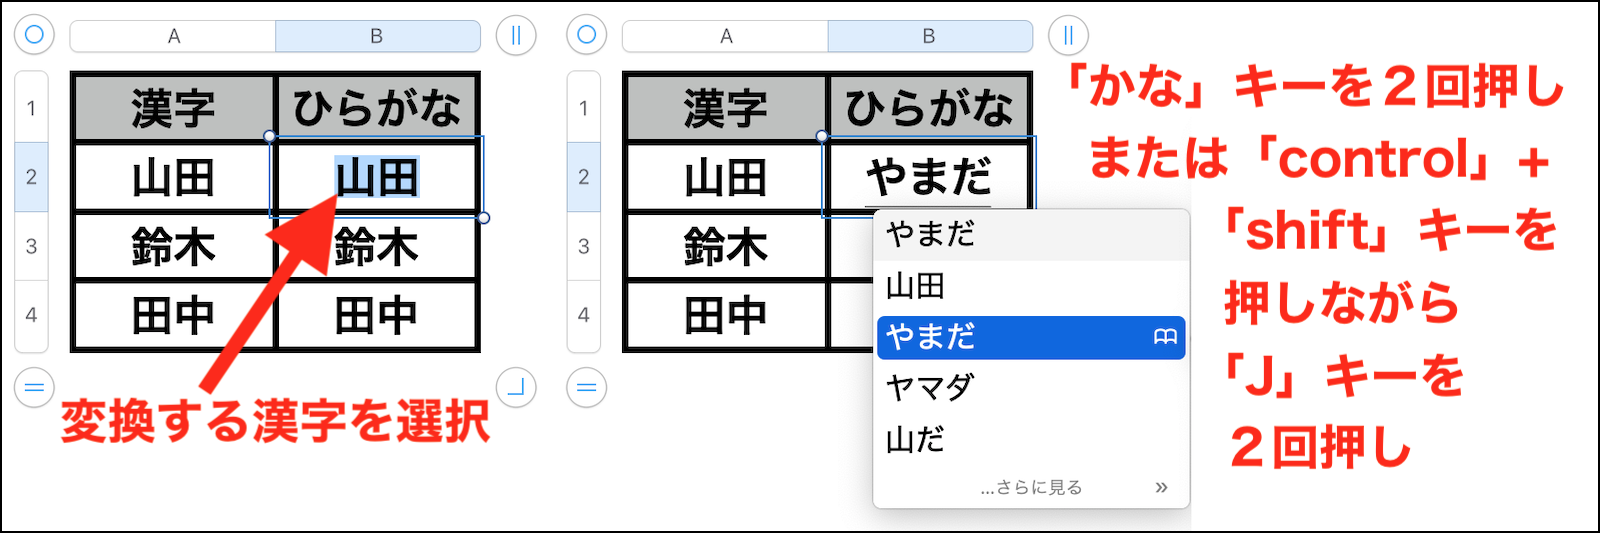The image size is (1600, 533).
Task: Pick the 山だ conversion candidate
Action: tap(915, 439)
